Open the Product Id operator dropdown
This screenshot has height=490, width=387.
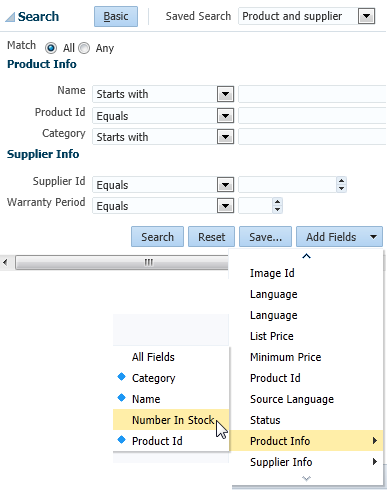click(225, 116)
